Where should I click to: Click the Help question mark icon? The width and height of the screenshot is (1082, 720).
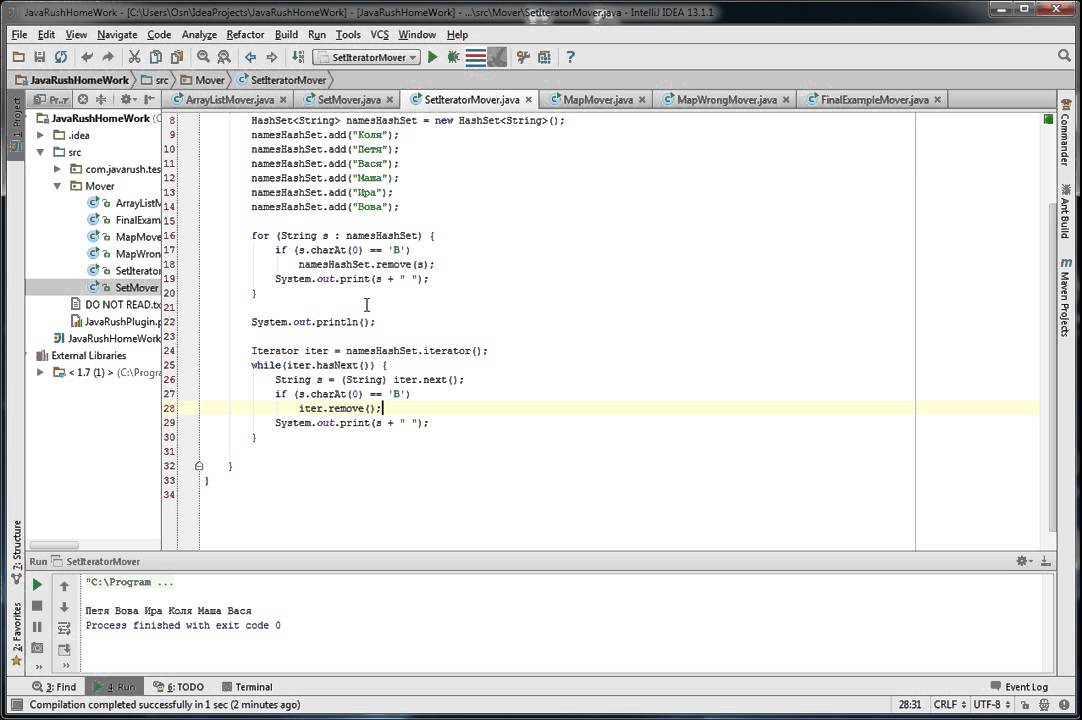pyautogui.click(x=570, y=57)
